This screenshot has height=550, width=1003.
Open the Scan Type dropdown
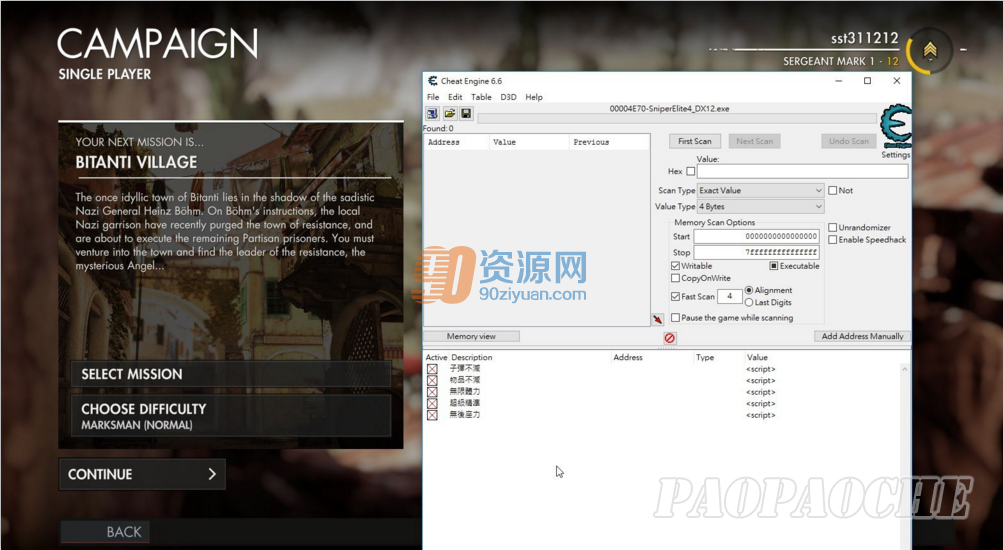pyautogui.click(x=761, y=191)
